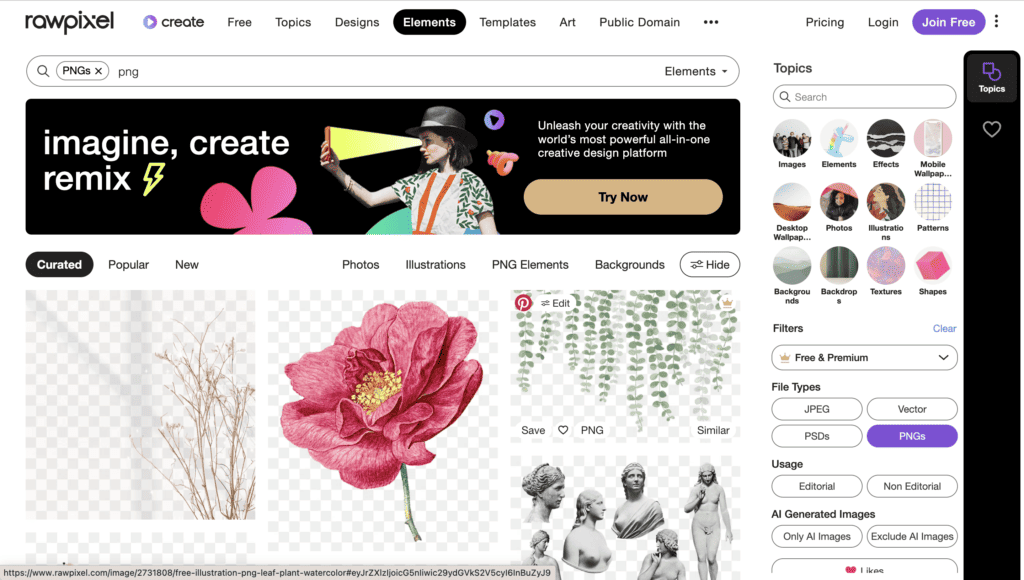Open the Templates navigation item
The width and height of the screenshot is (1024, 580).
[507, 22]
